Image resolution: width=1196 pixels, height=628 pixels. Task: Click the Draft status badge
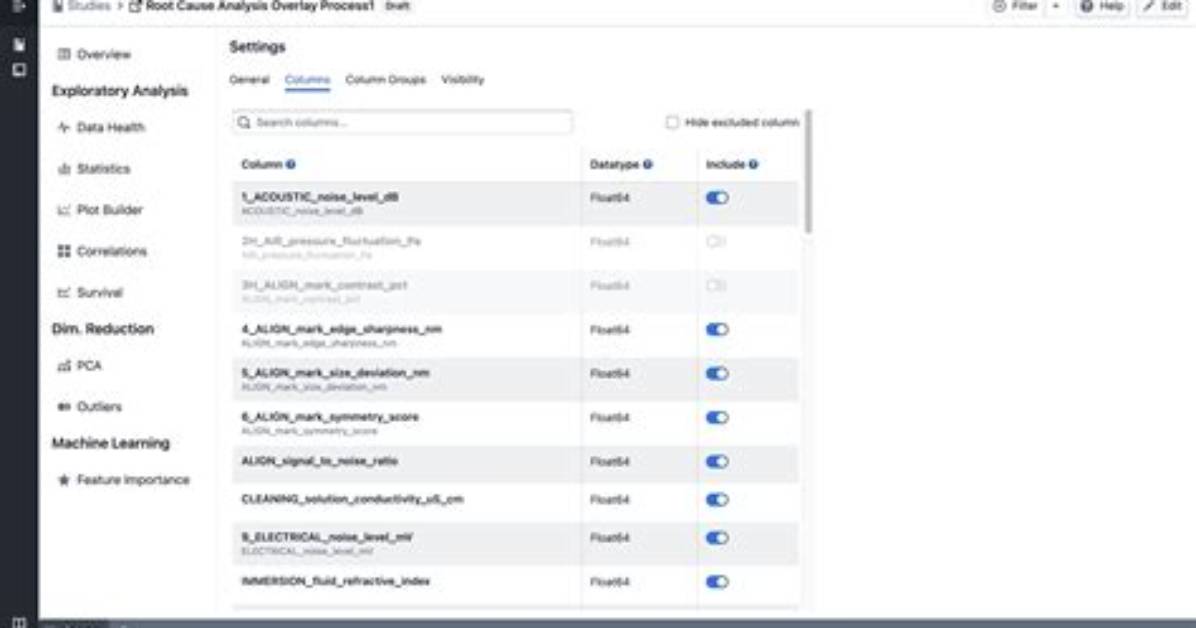pos(397,6)
